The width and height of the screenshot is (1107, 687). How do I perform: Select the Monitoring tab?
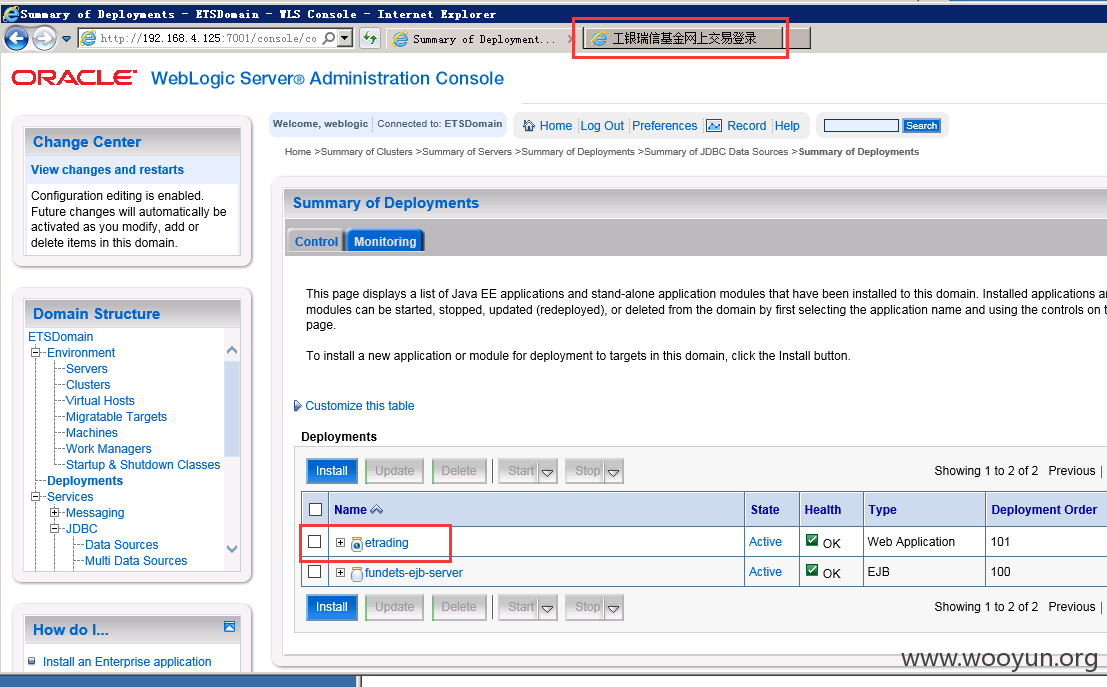pyautogui.click(x=385, y=241)
